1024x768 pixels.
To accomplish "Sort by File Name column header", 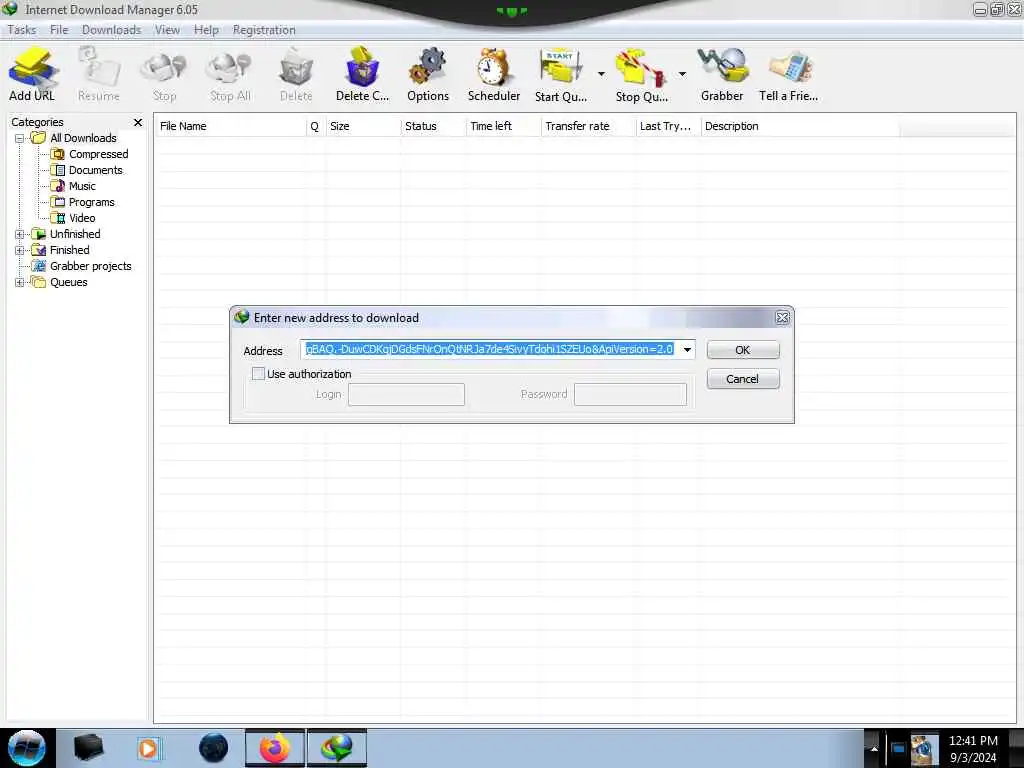I will point(231,127).
